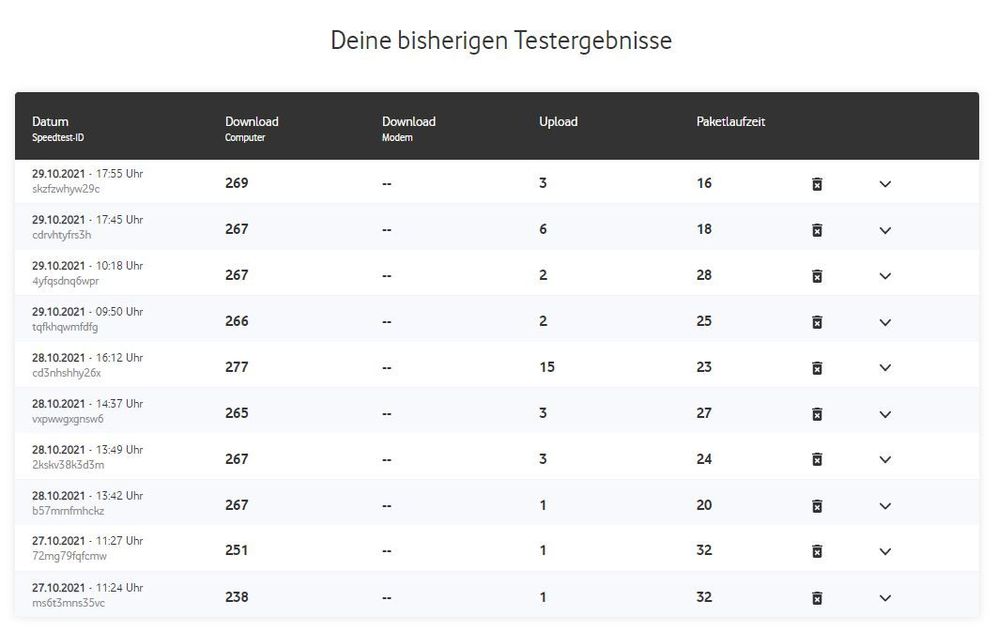Click the Download Modem column header
The image size is (998, 634).
click(409, 129)
